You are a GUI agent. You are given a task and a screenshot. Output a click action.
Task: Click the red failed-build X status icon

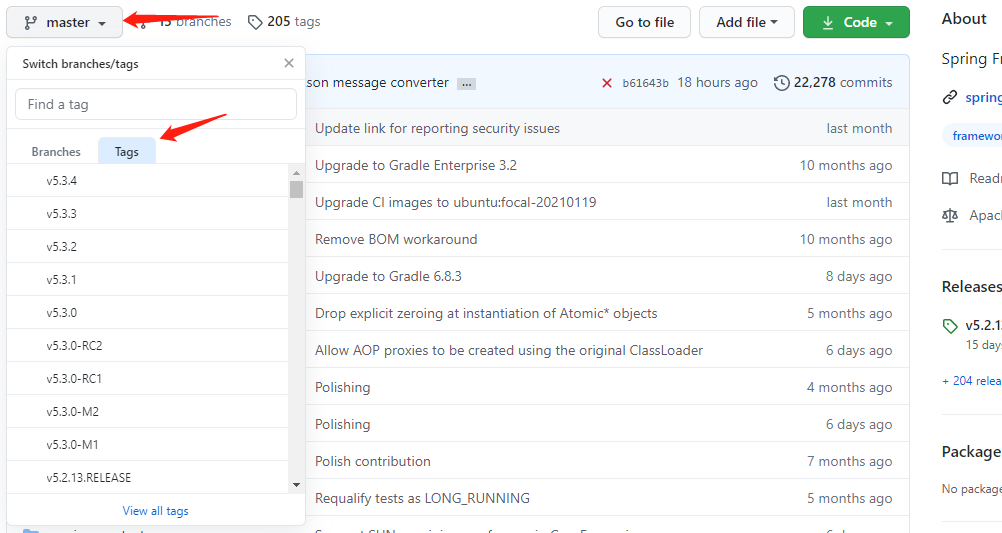tap(606, 83)
